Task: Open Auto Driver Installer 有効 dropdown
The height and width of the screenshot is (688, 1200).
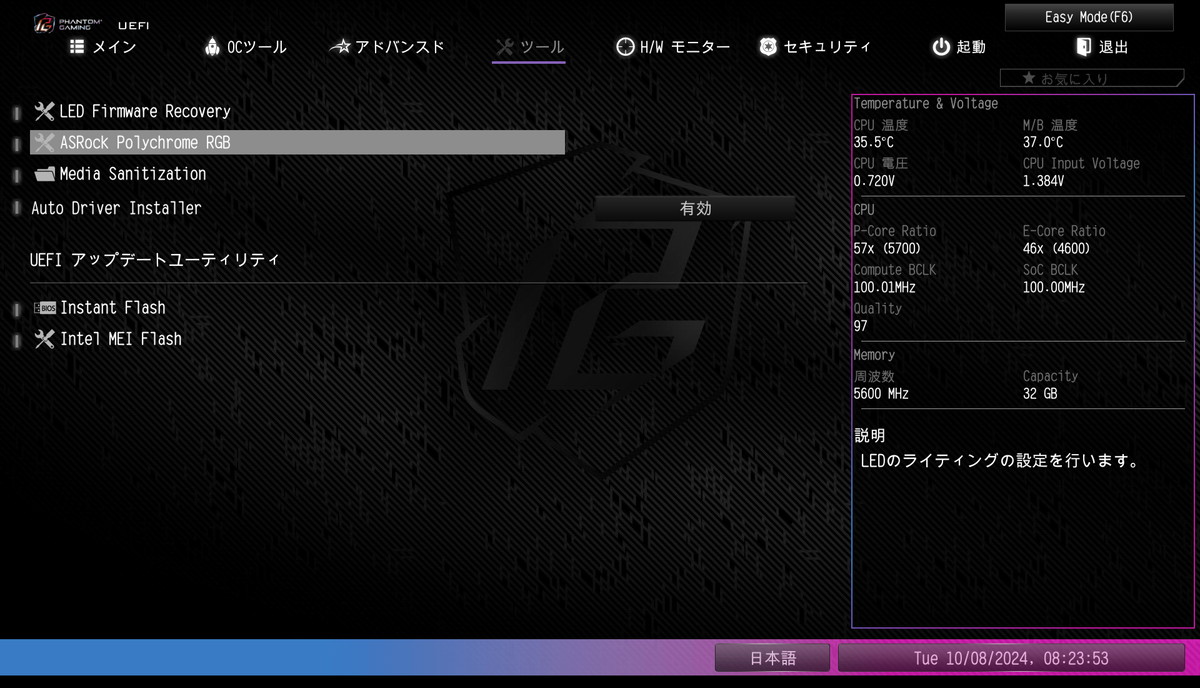Action: [x=695, y=208]
